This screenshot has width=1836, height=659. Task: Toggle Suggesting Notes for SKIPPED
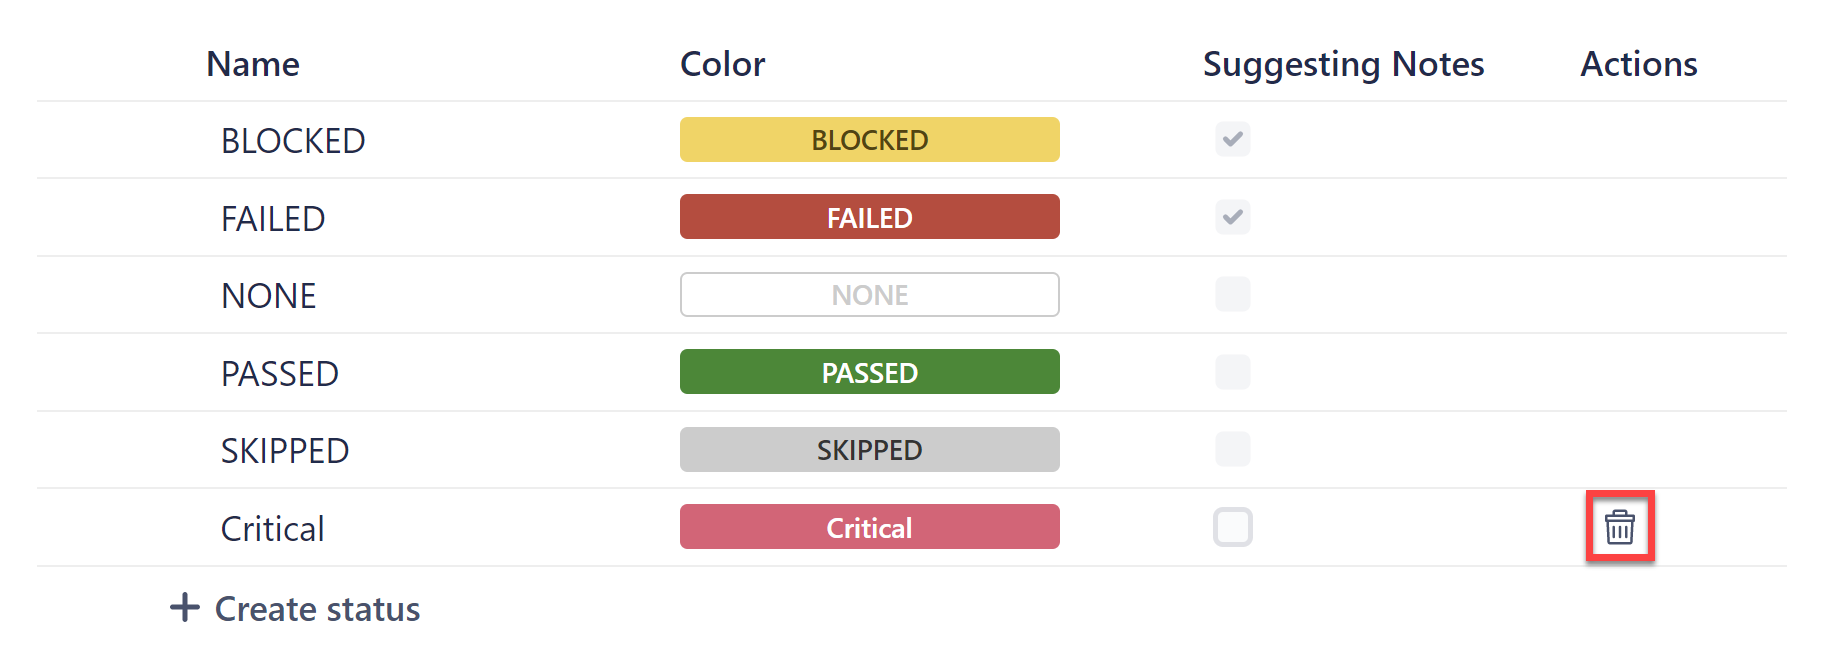(x=1232, y=449)
